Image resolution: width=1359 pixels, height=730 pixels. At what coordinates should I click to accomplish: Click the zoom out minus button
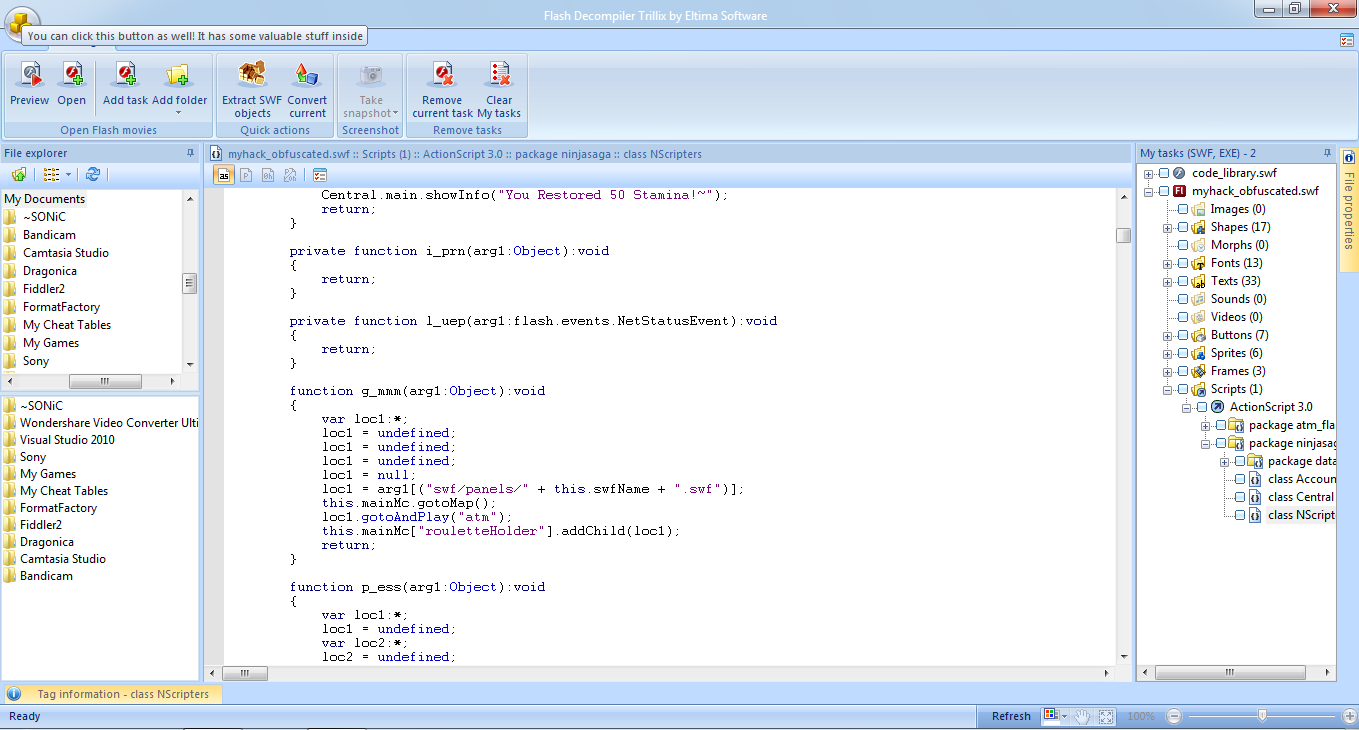[1174, 716]
